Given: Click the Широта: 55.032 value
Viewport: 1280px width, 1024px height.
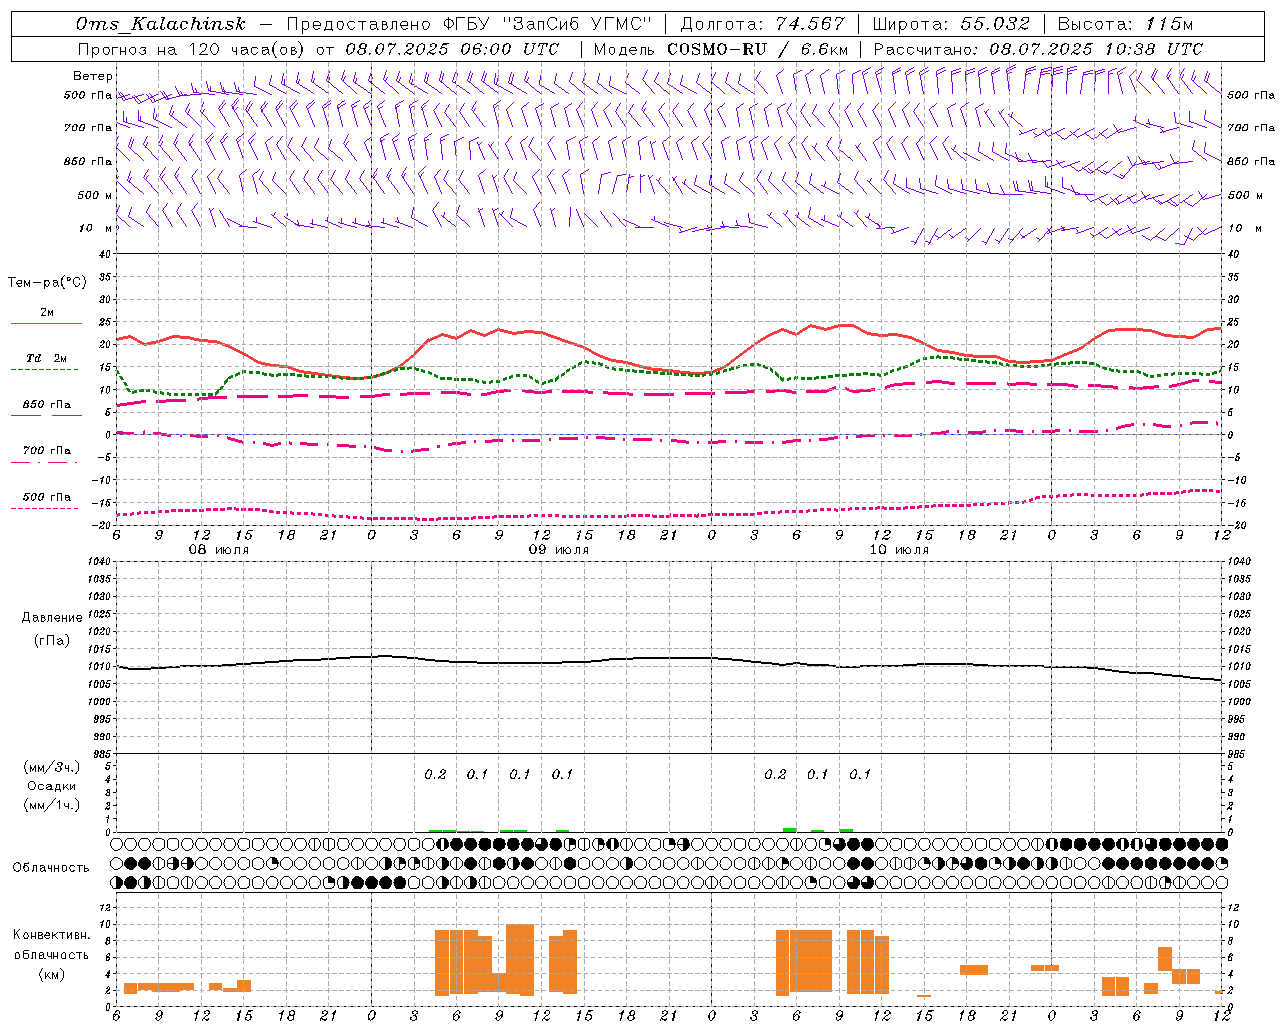Looking at the screenshot, I should pos(951,24).
